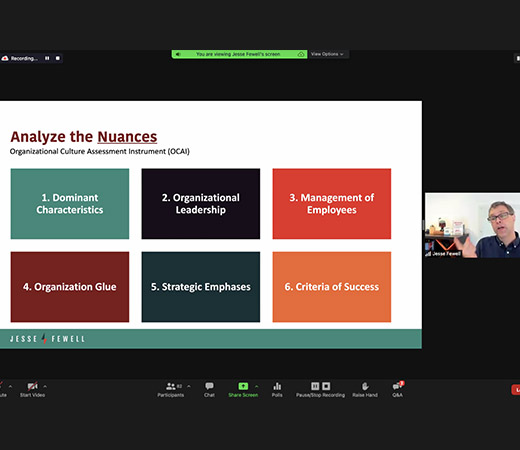Expand the arrow next to Start Video
This screenshot has width=520, height=450.
pos(45,386)
